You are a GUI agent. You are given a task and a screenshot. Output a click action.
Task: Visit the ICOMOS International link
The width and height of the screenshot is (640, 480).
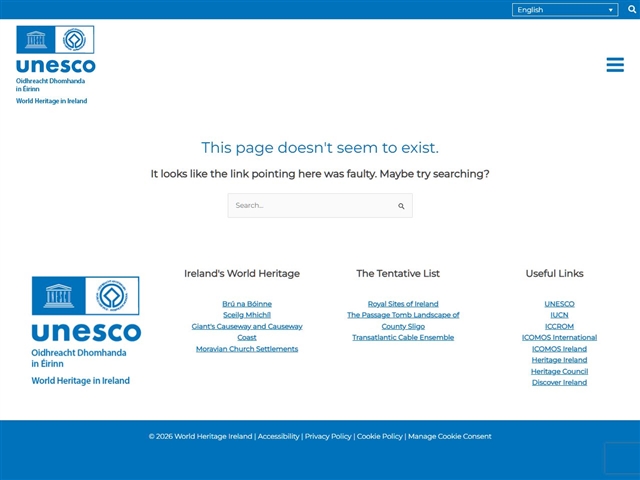pyautogui.click(x=559, y=337)
